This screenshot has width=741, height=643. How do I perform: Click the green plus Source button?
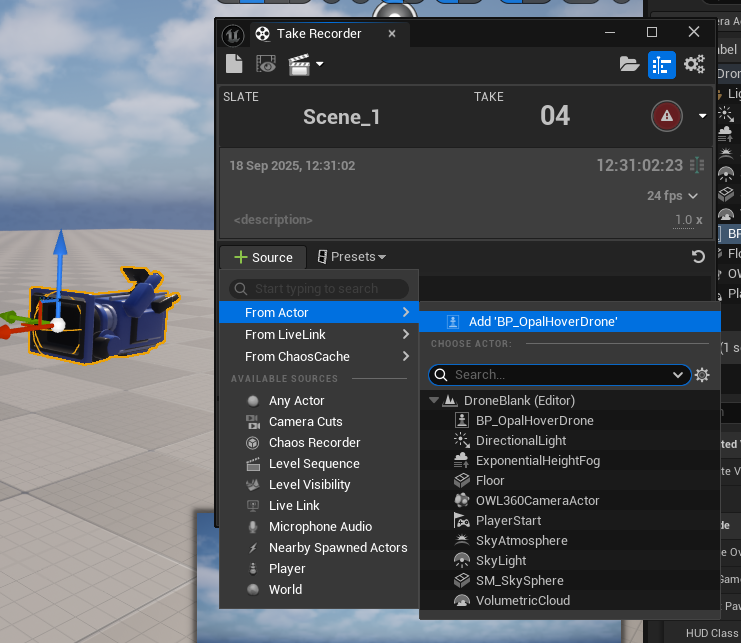coord(263,257)
